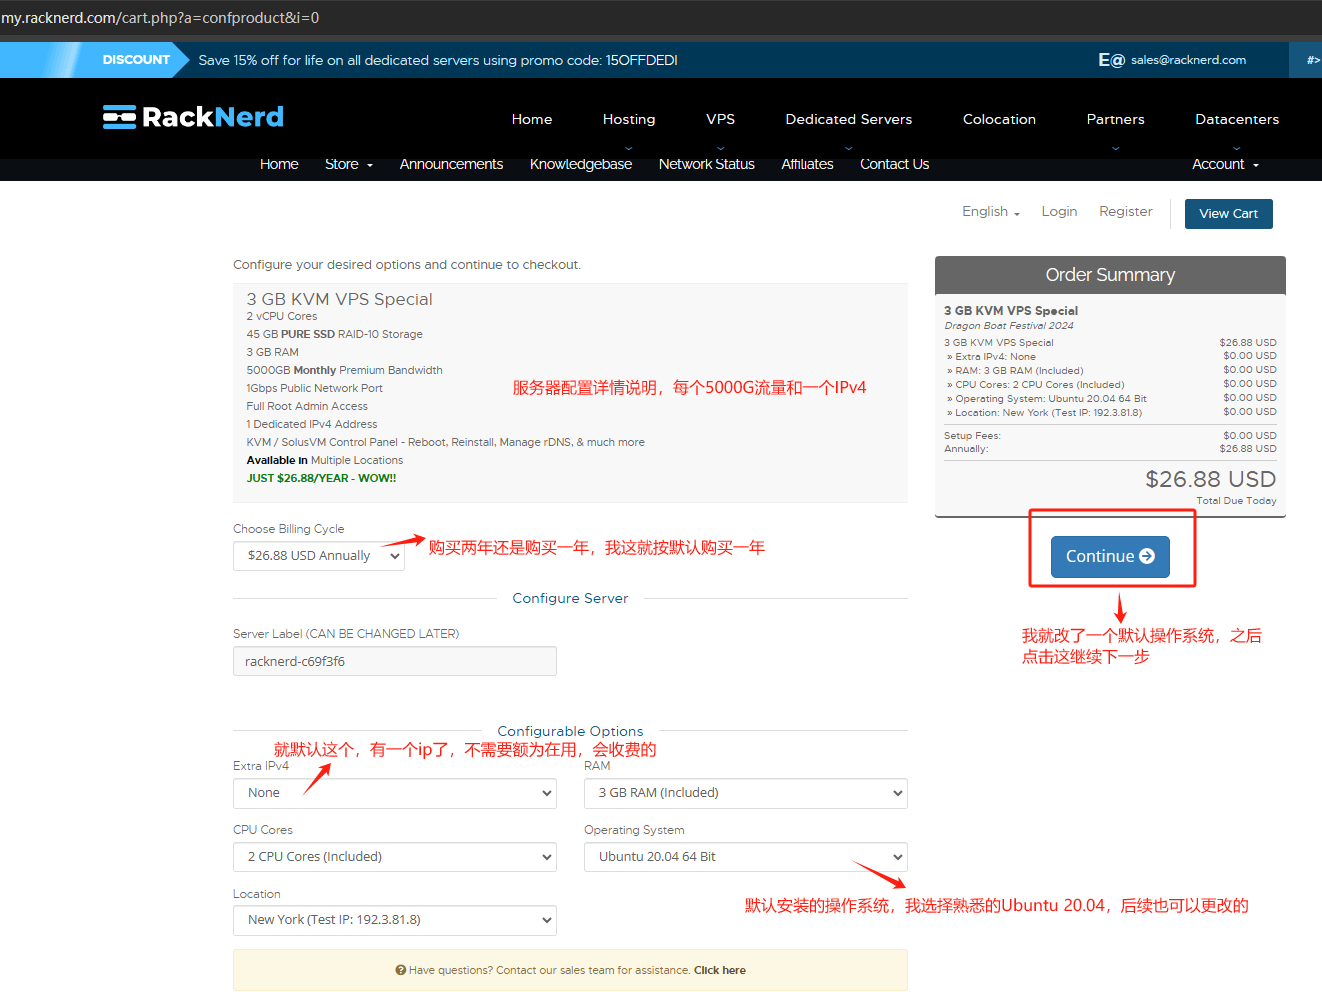
Task: Click the '3 GB KVM VPS Special' product heading
Action: point(339,299)
